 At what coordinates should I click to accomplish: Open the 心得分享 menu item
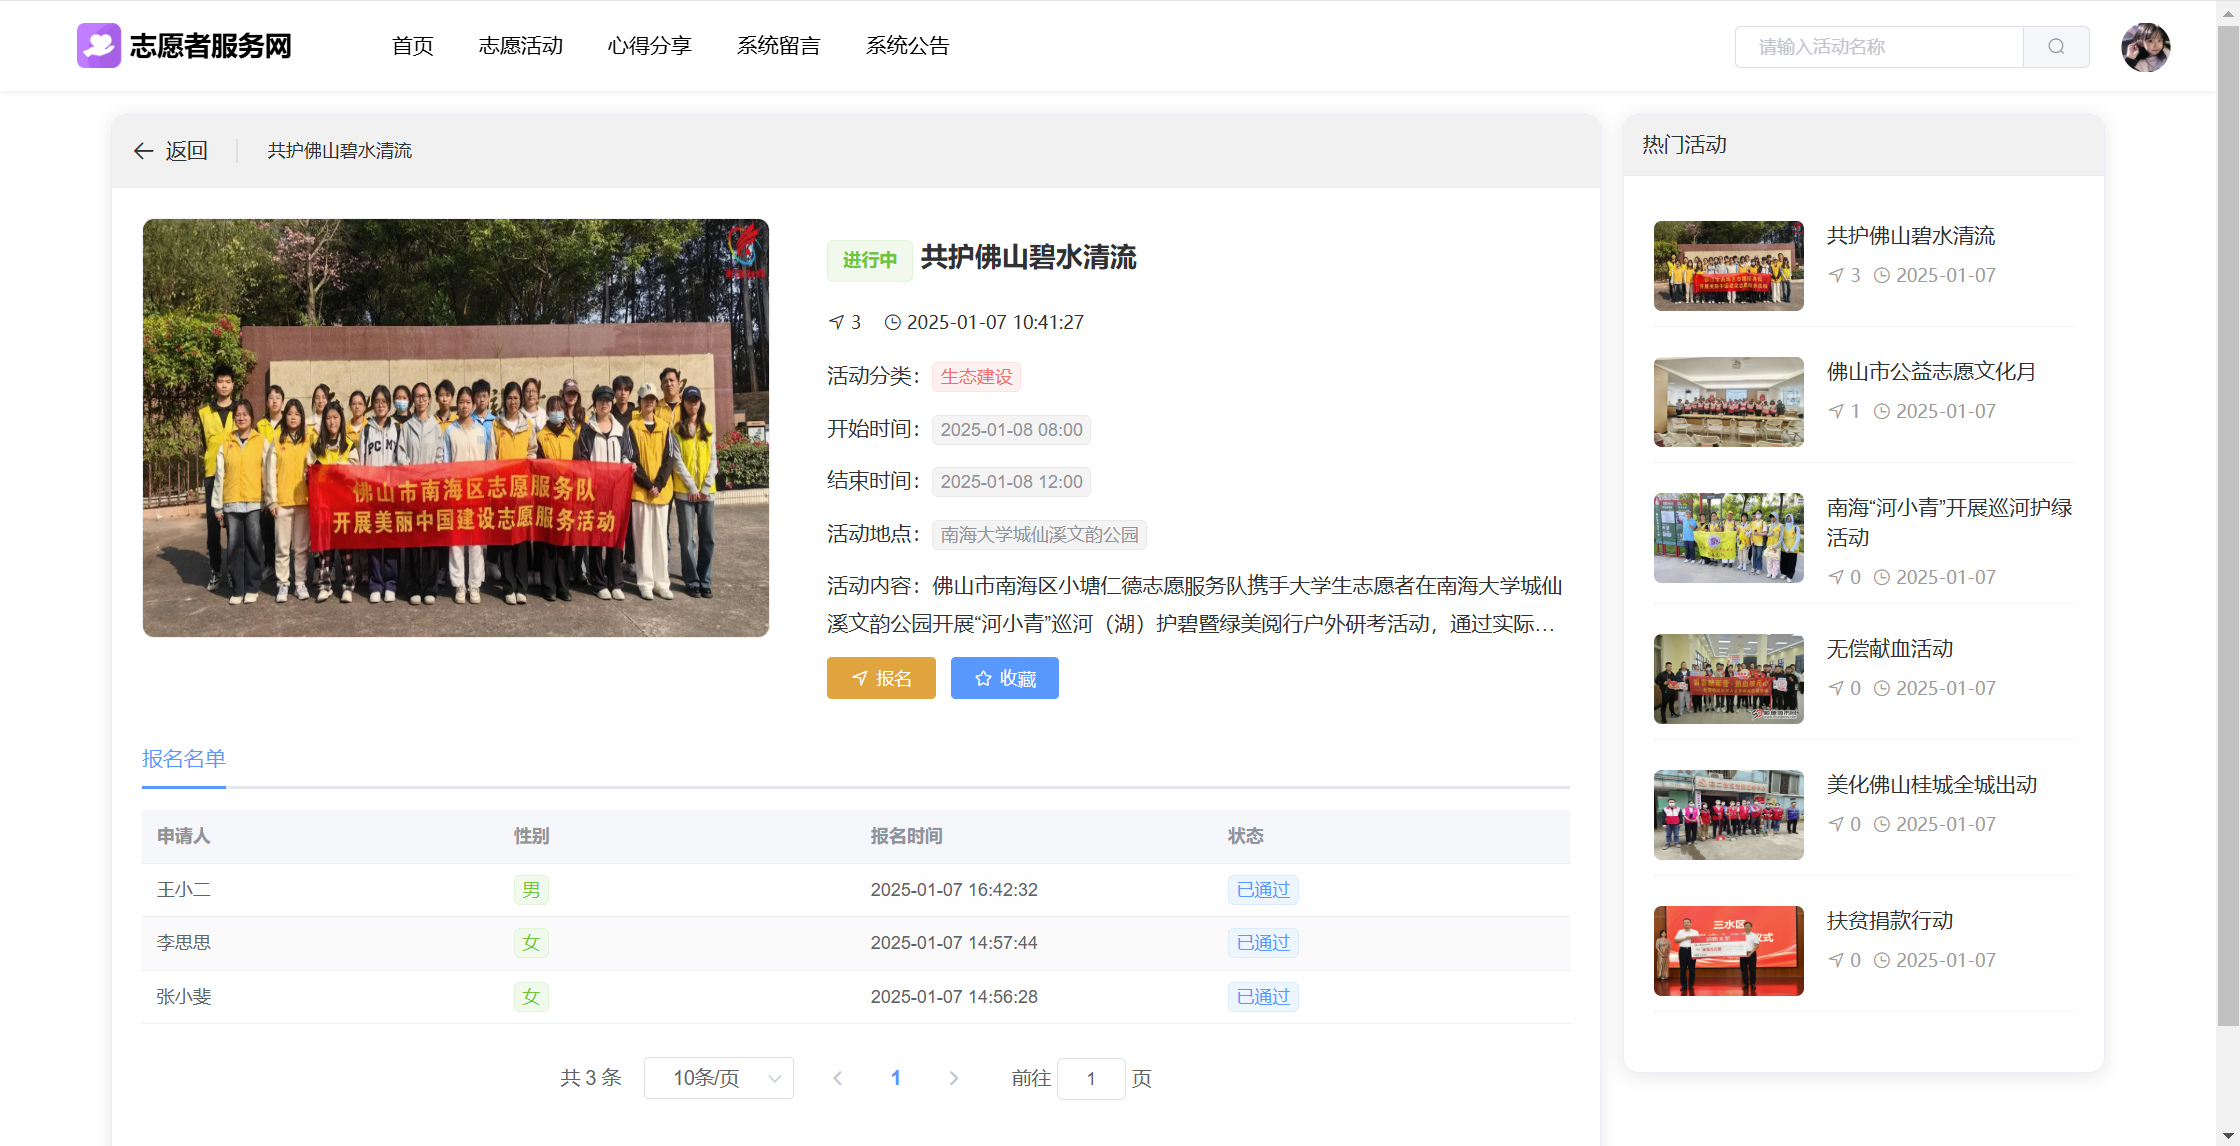[649, 46]
